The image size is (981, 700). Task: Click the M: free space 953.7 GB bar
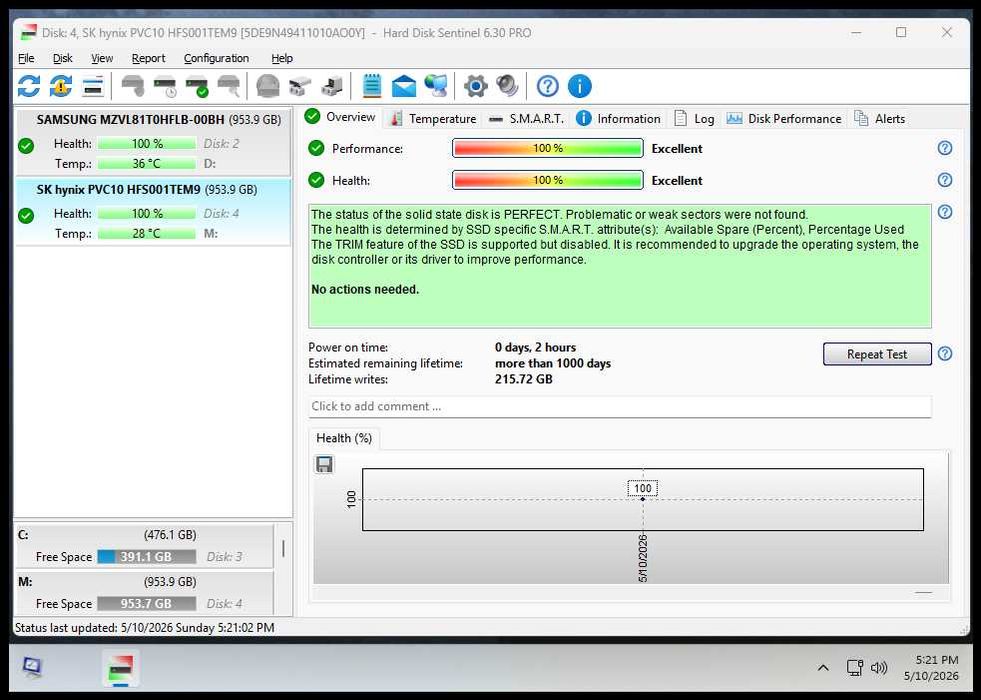(146, 604)
